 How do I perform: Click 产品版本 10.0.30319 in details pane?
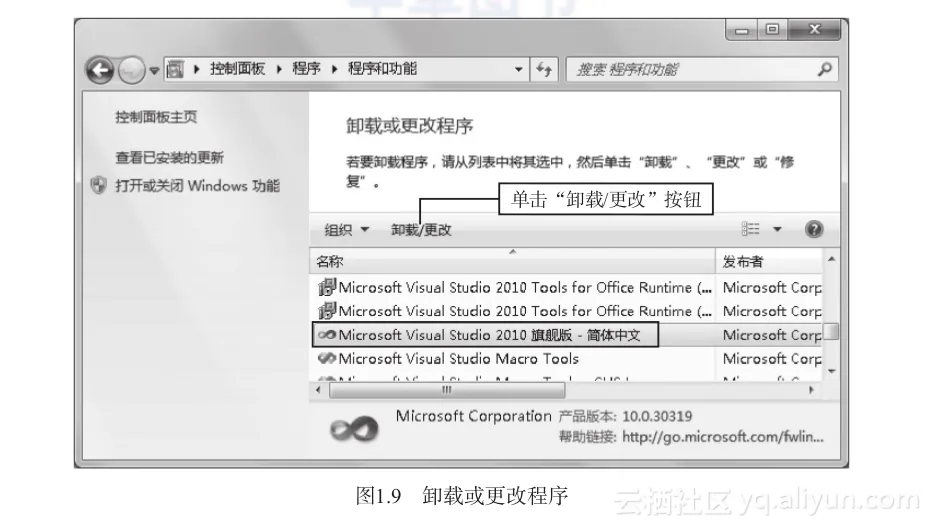(x=625, y=416)
